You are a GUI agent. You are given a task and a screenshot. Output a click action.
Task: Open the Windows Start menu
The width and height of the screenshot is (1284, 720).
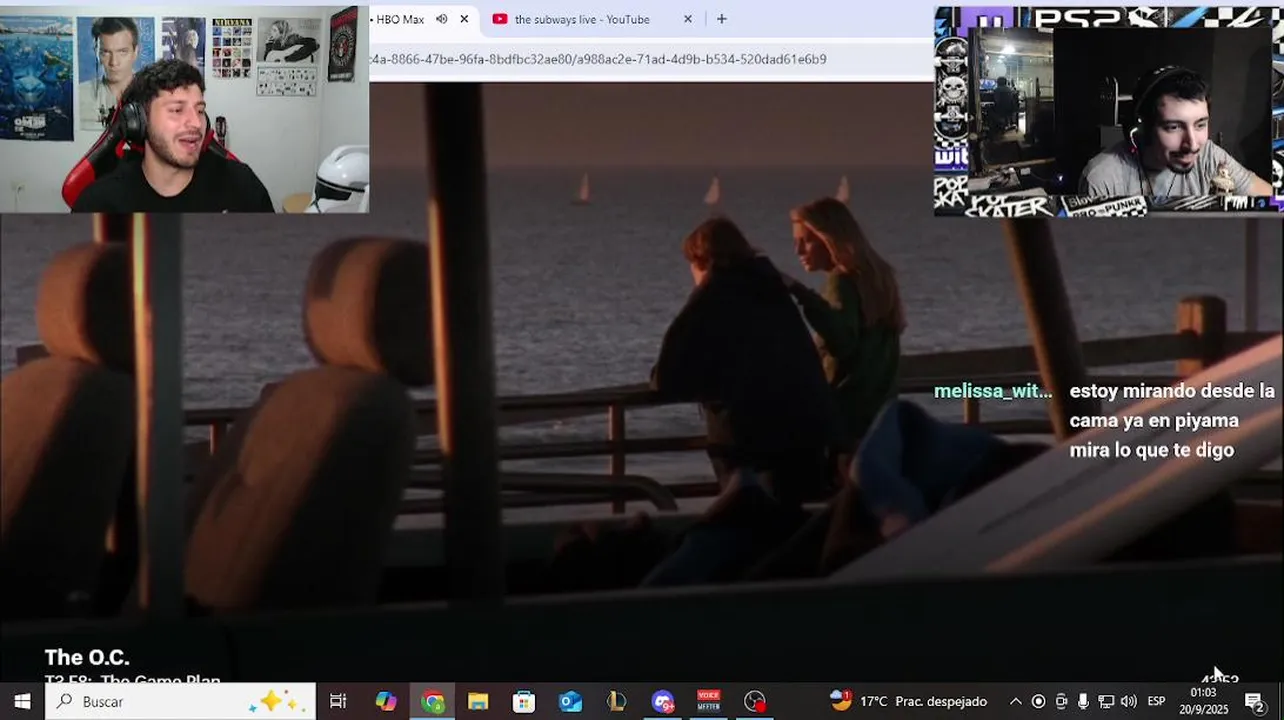click(x=22, y=702)
